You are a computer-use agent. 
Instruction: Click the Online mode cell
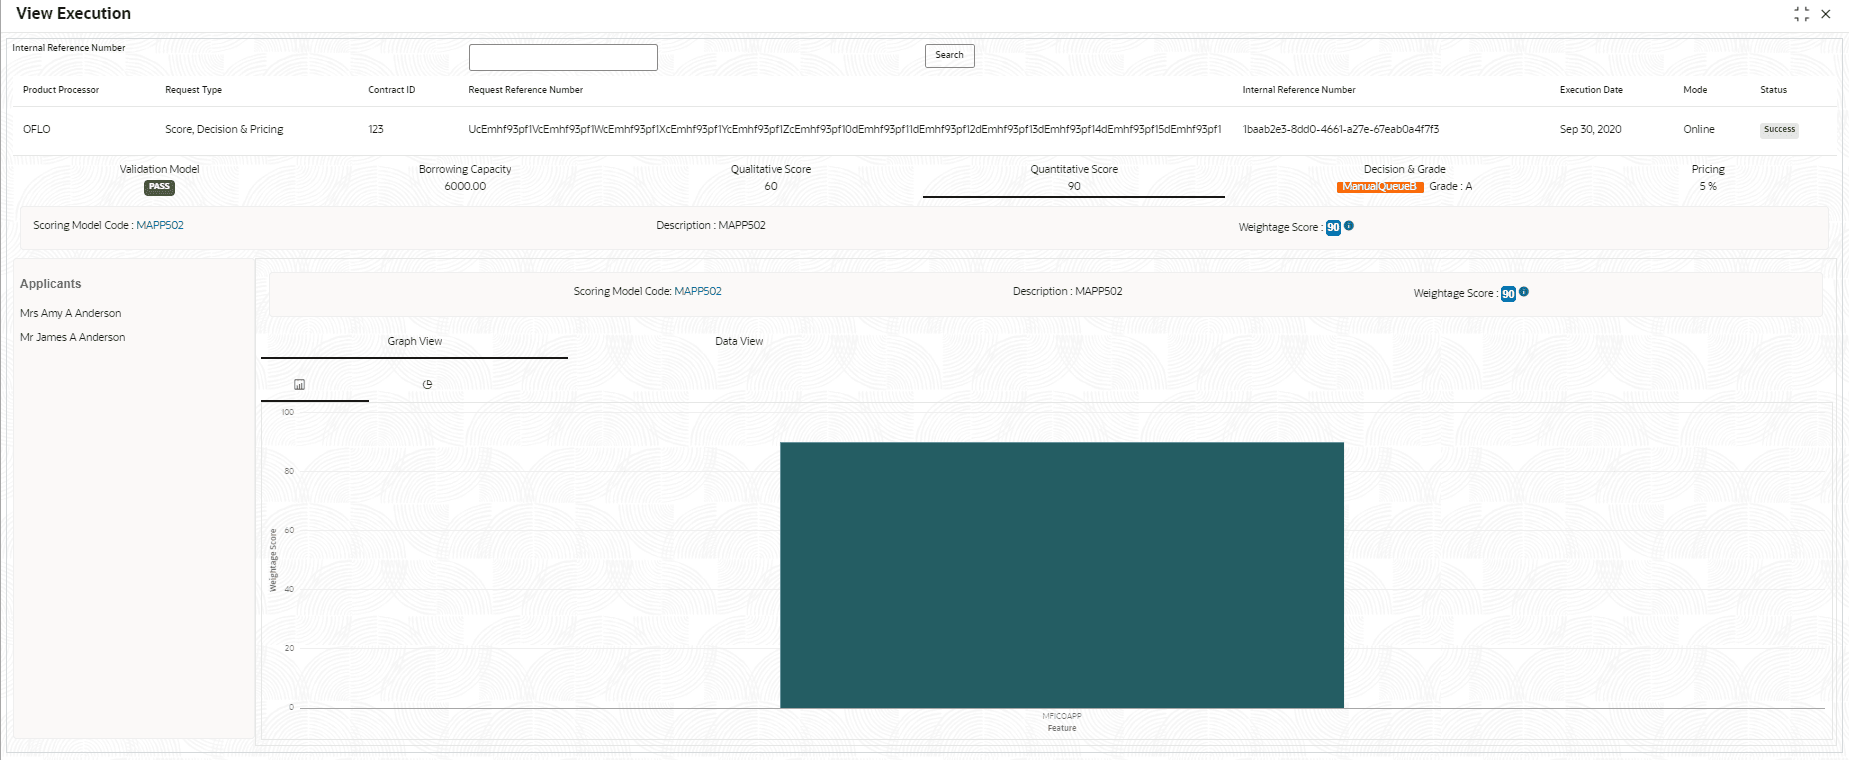[1698, 130]
